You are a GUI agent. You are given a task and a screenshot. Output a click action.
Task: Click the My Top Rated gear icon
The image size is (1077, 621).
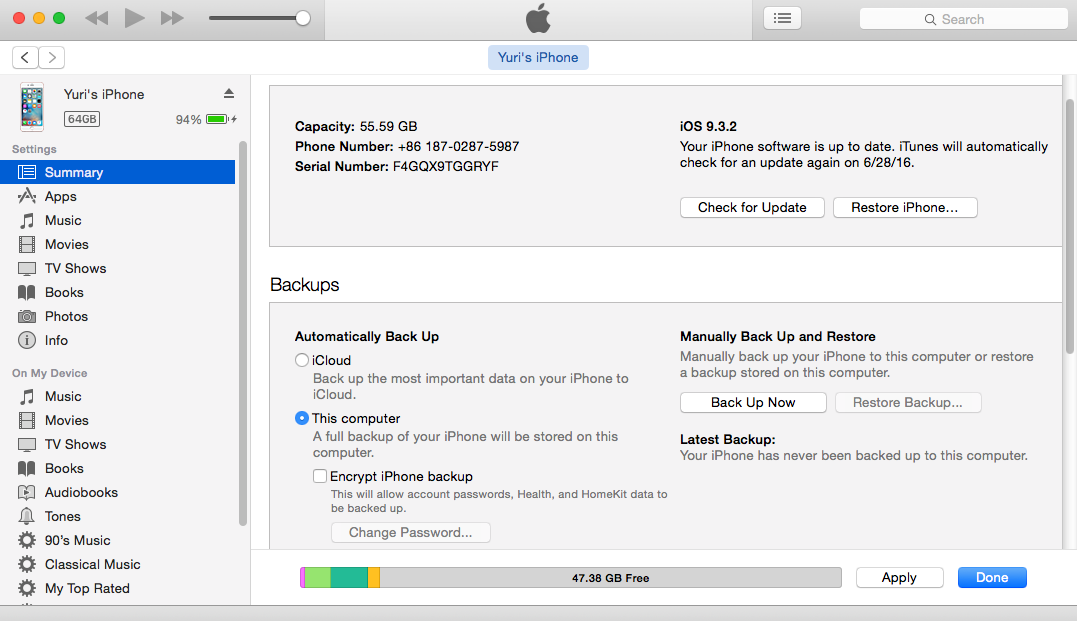click(x=27, y=588)
